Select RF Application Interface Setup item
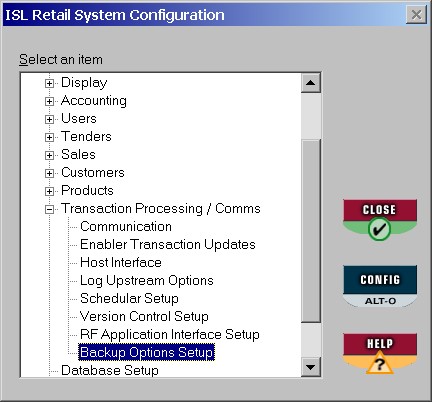432x402 pixels. [x=170, y=335]
